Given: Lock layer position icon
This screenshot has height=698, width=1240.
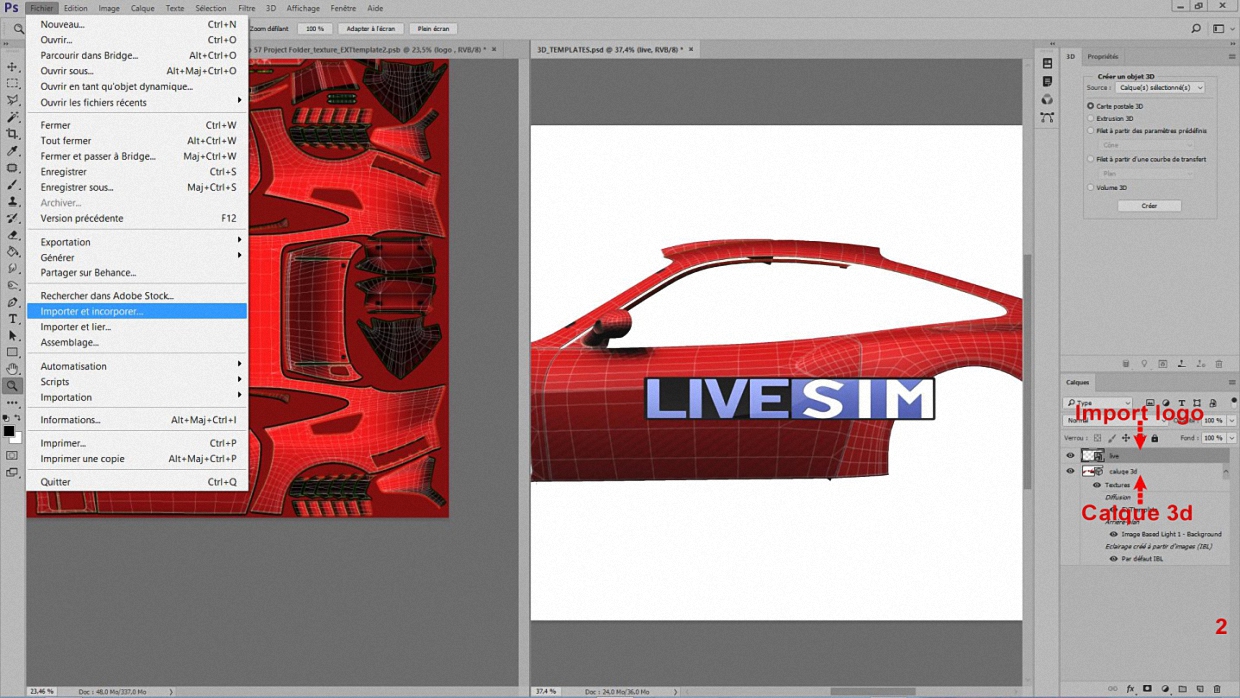Looking at the screenshot, I should click(1126, 438).
